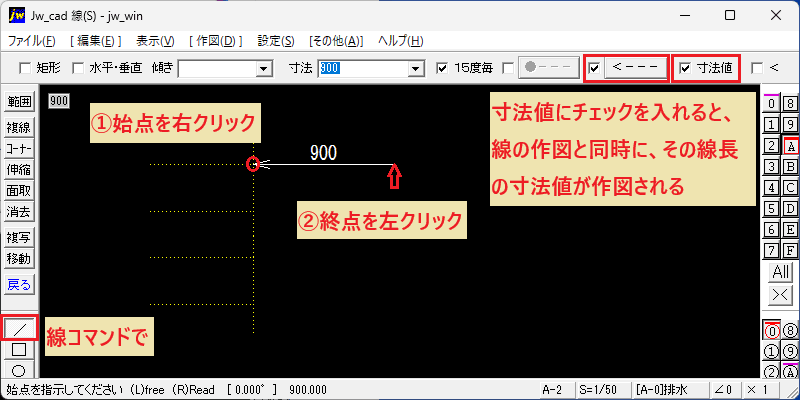Select the 消去 erase tool
The height and width of the screenshot is (400, 800).
19,212
